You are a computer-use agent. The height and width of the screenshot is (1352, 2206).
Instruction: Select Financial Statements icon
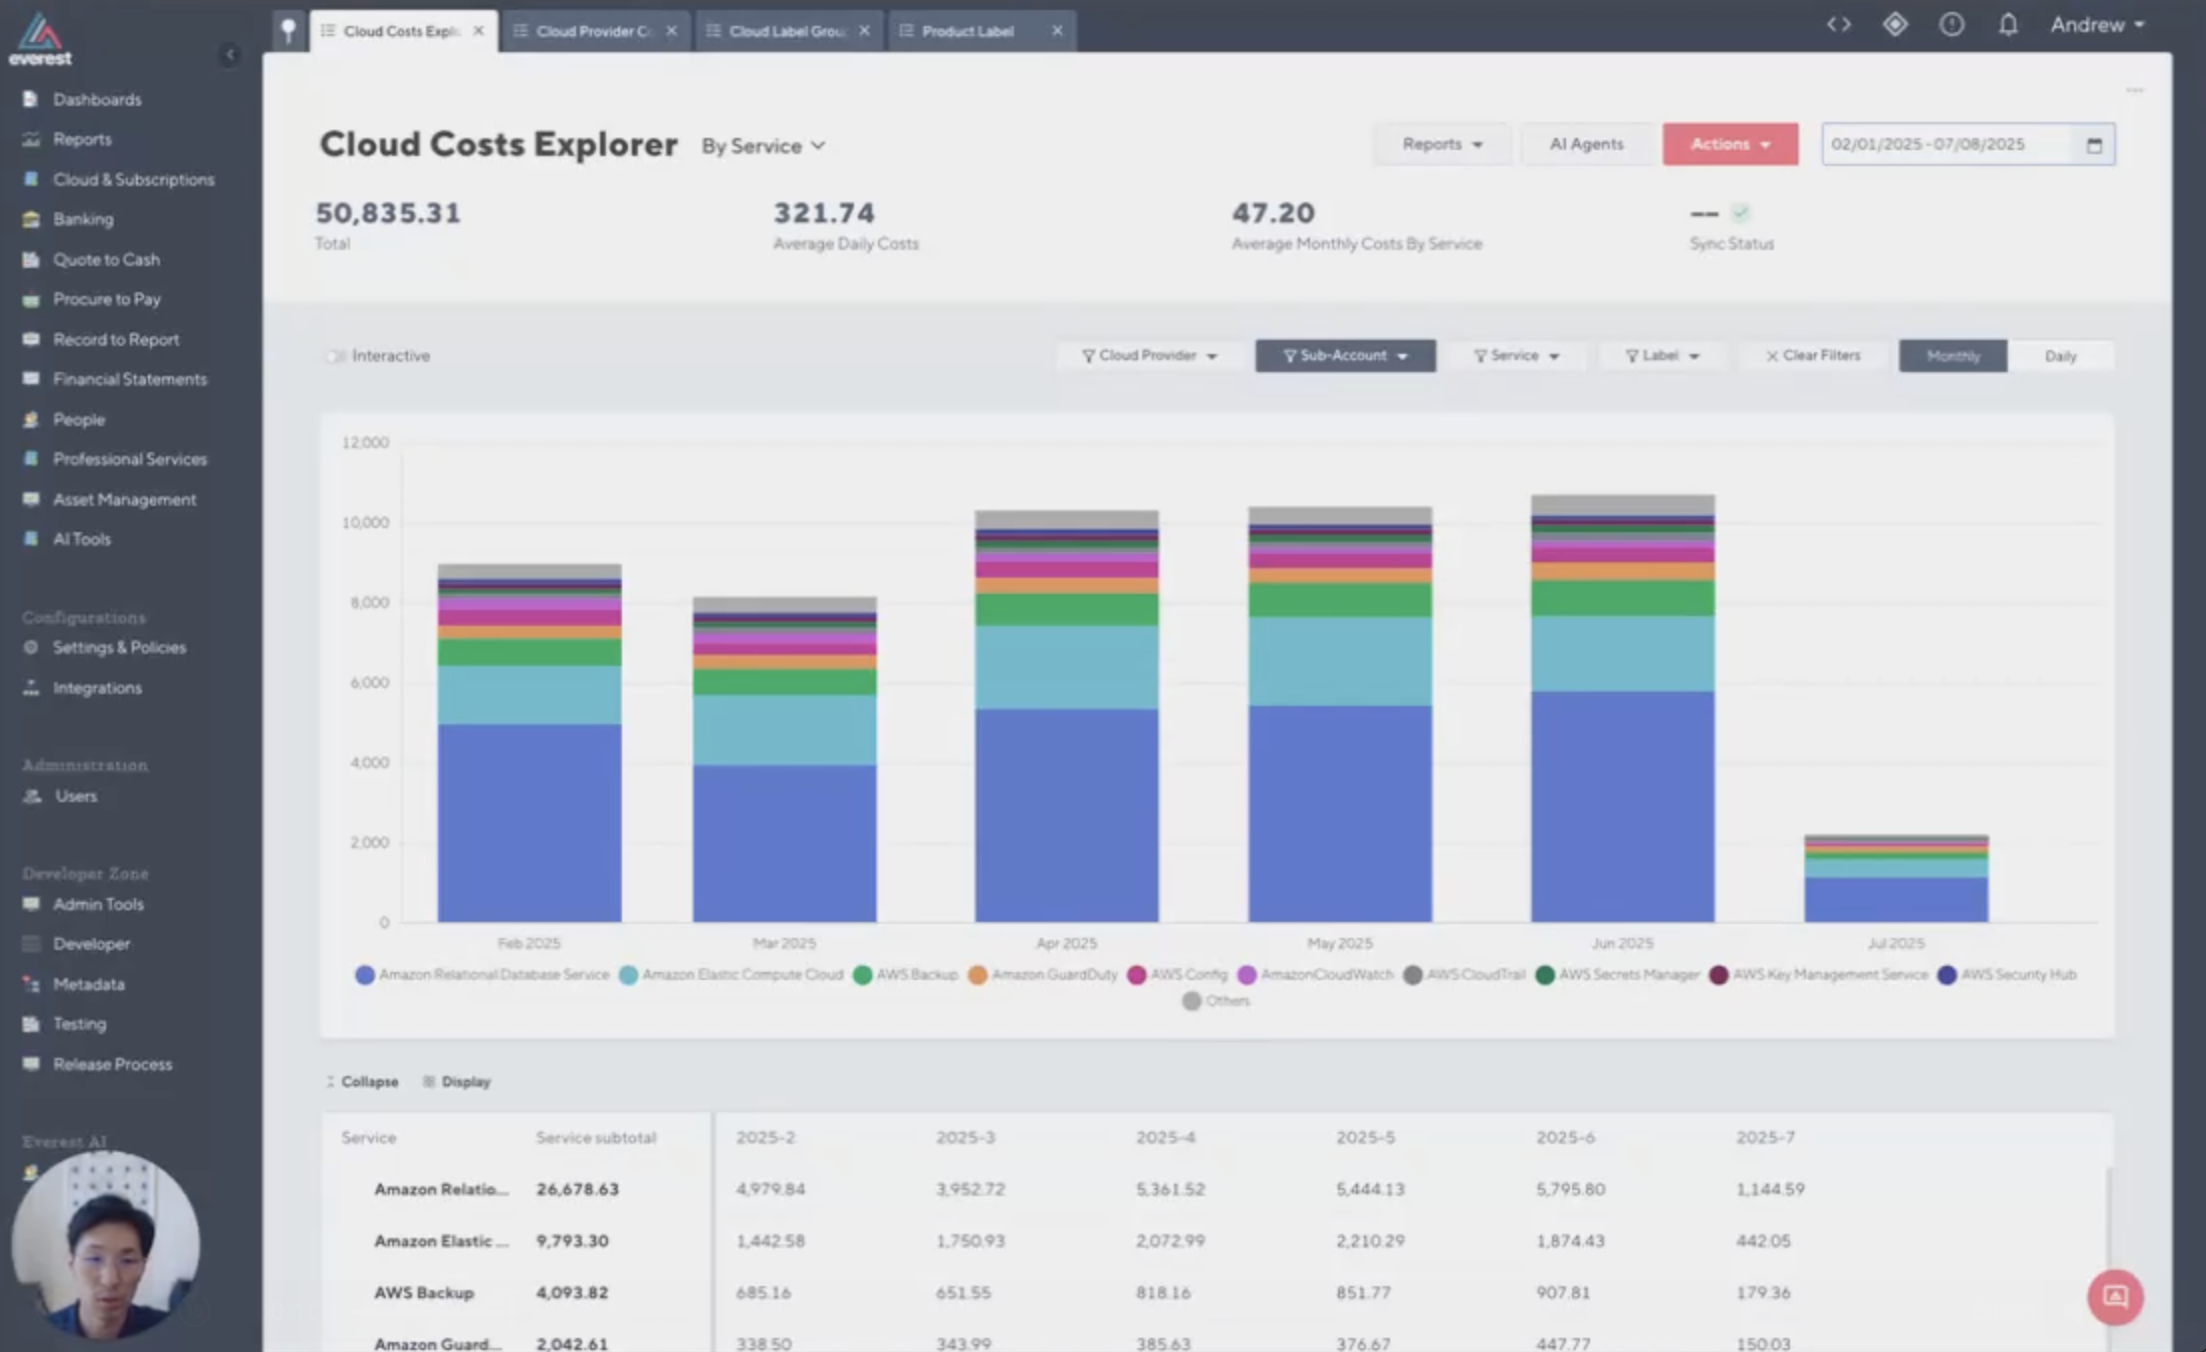pyautogui.click(x=31, y=379)
